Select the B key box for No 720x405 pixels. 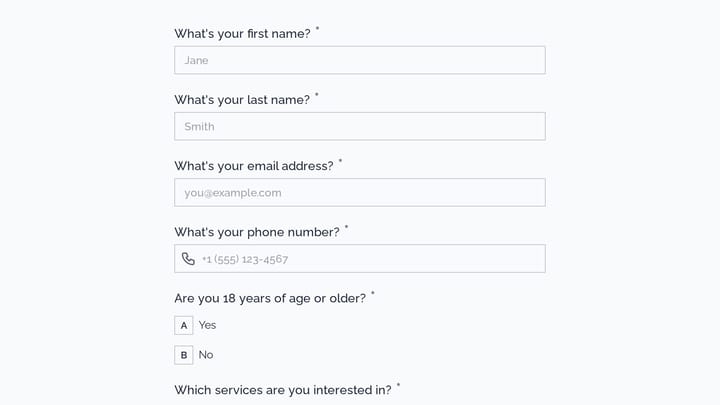click(x=184, y=355)
